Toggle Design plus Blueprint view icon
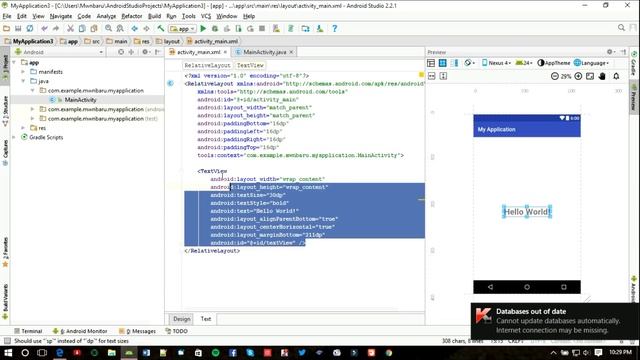640x360 pixels. 455,63
